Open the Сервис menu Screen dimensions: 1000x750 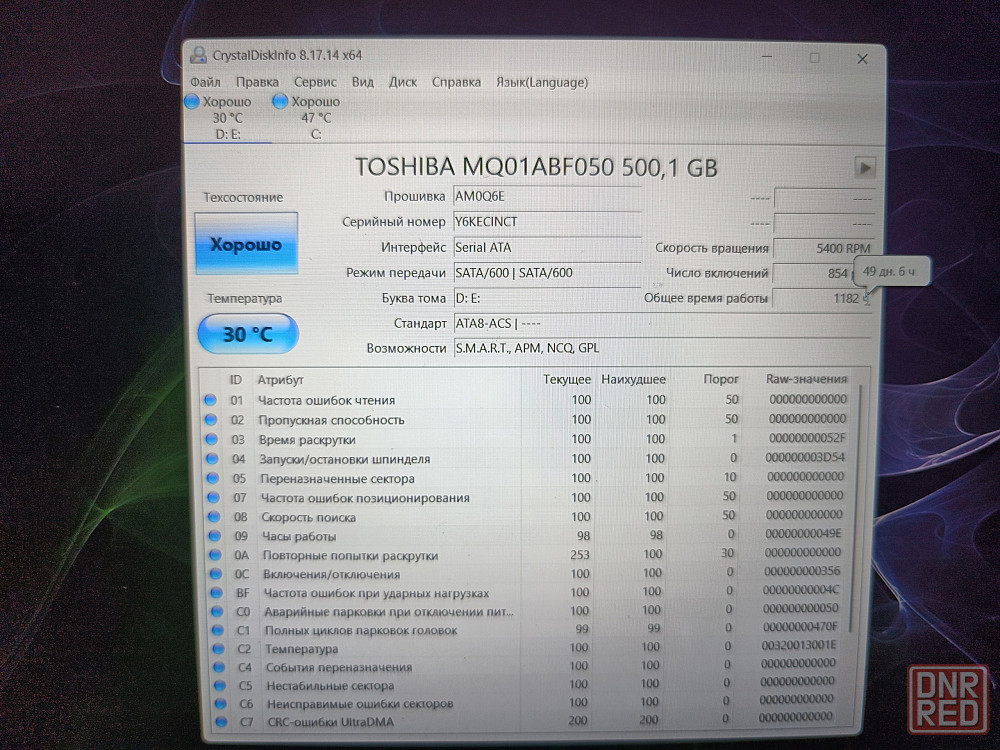[315, 82]
